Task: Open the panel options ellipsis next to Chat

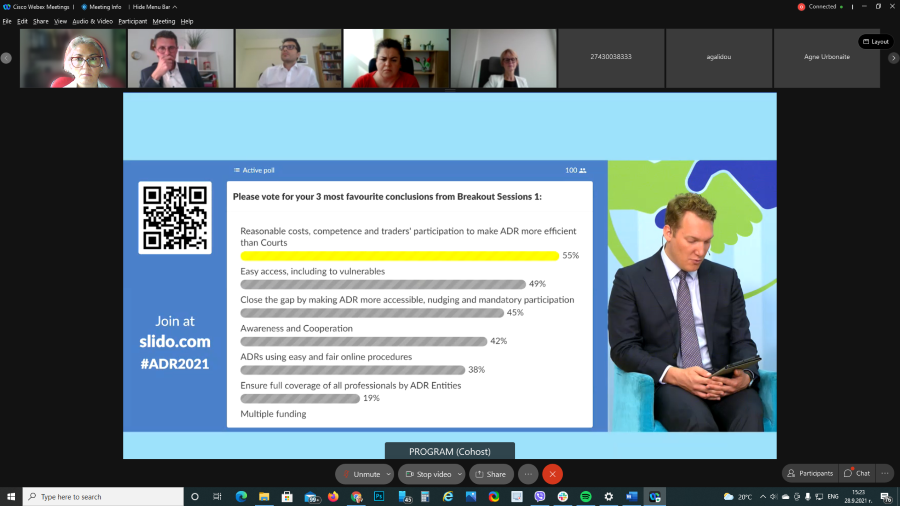Action: [885, 473]
